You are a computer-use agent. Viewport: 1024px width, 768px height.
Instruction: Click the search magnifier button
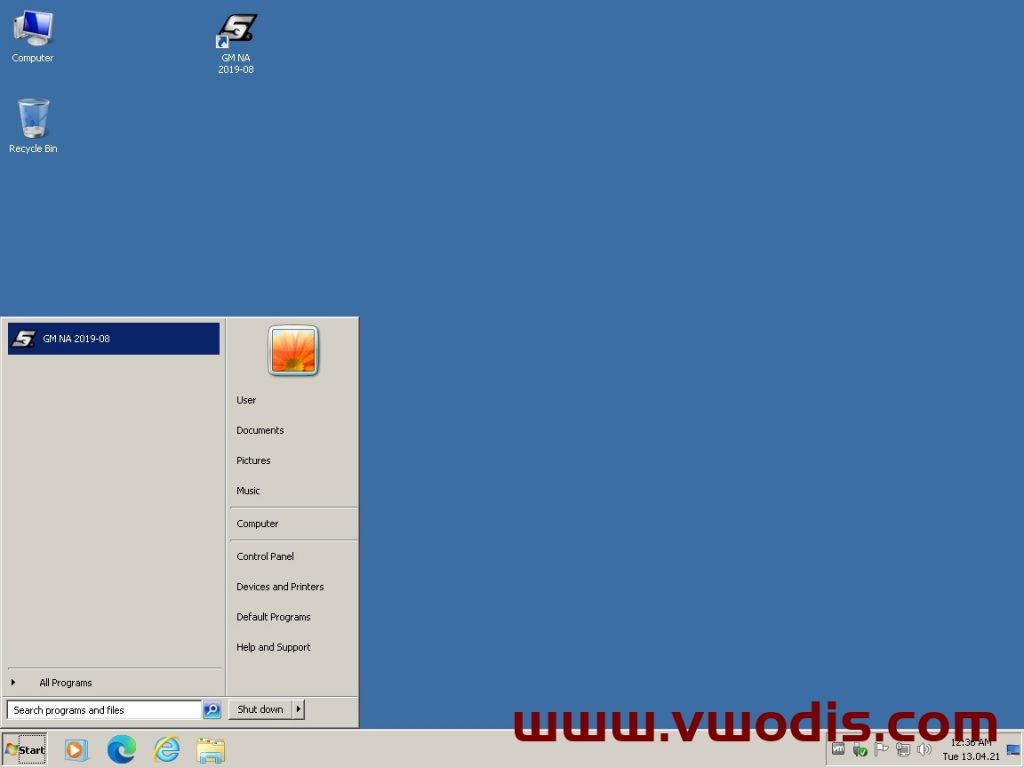point(212,710)
